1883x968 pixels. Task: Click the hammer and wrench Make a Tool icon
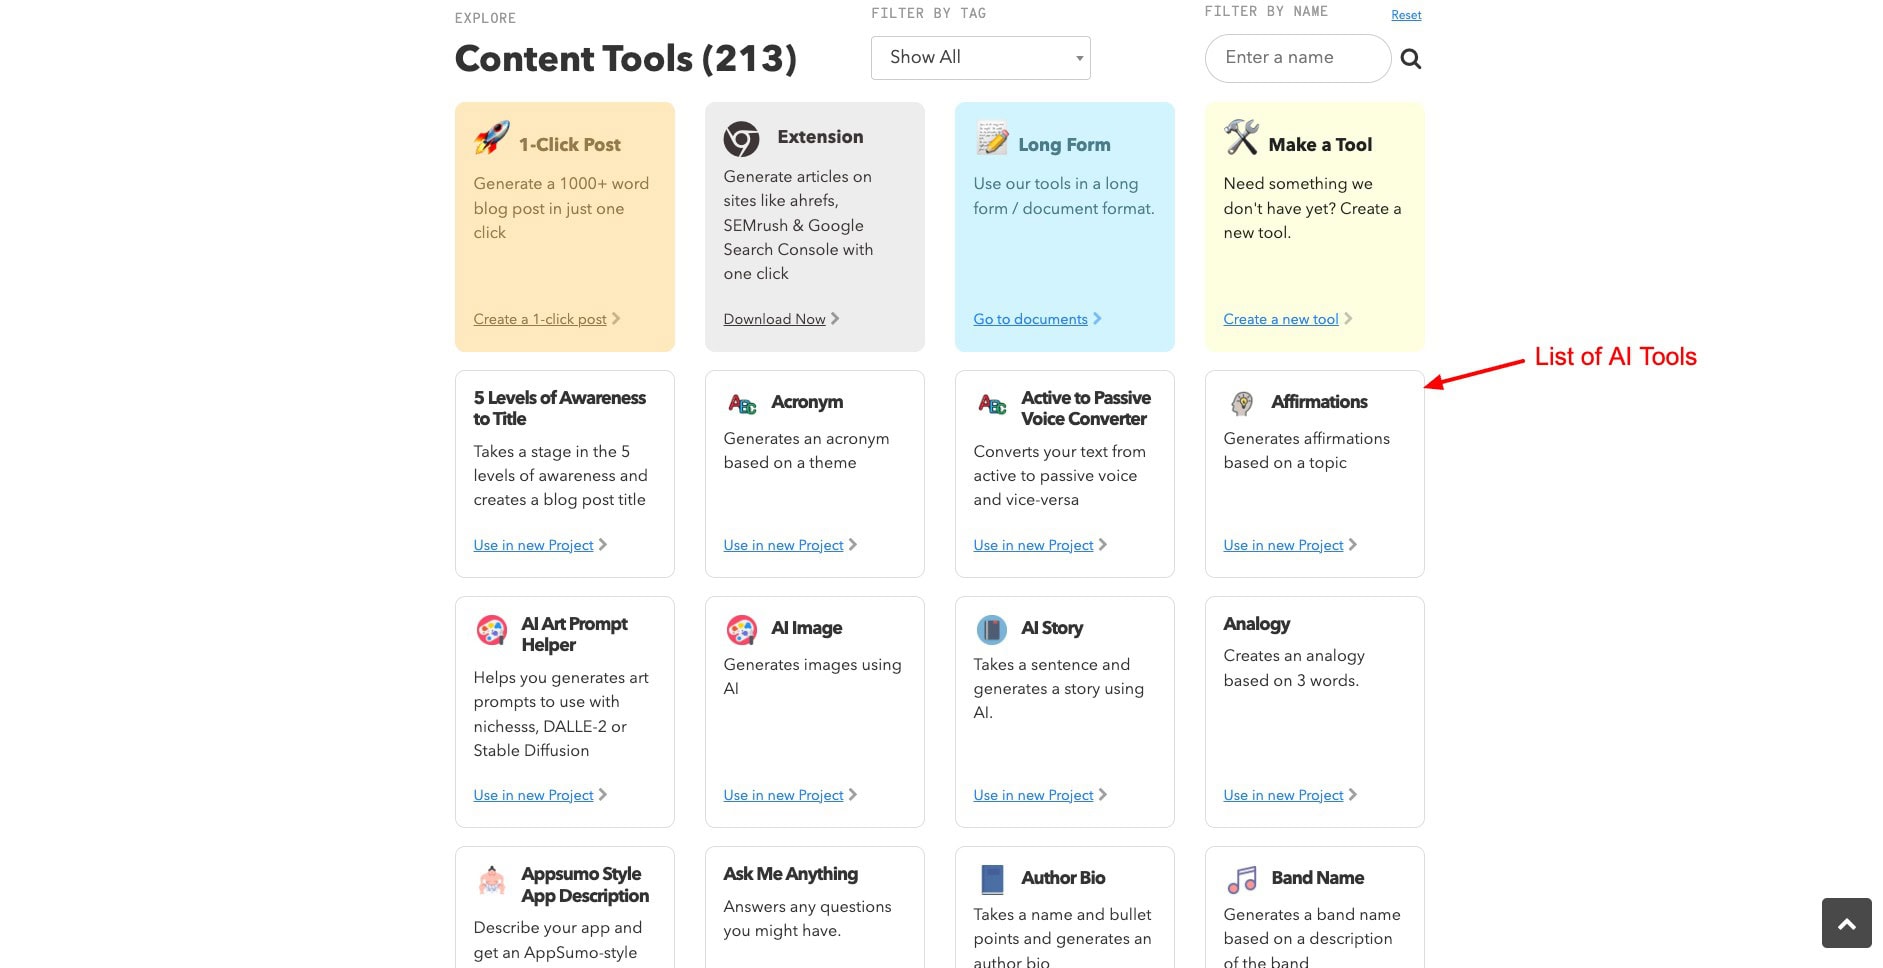(1241, 137)
